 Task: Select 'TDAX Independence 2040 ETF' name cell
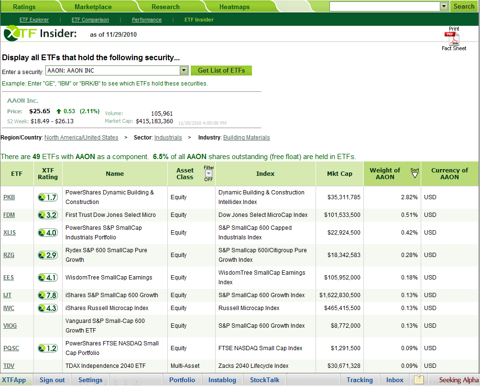(x=105, y=366)
